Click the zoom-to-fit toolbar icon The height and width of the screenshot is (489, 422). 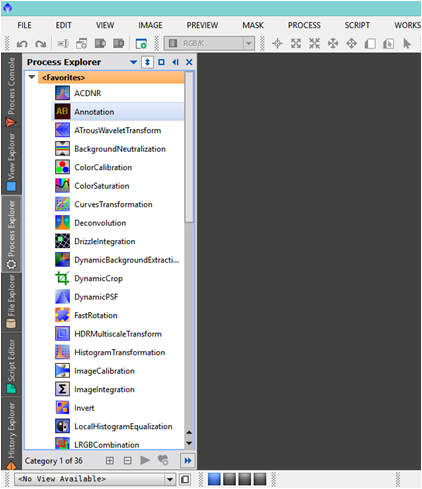coord(296,43)
